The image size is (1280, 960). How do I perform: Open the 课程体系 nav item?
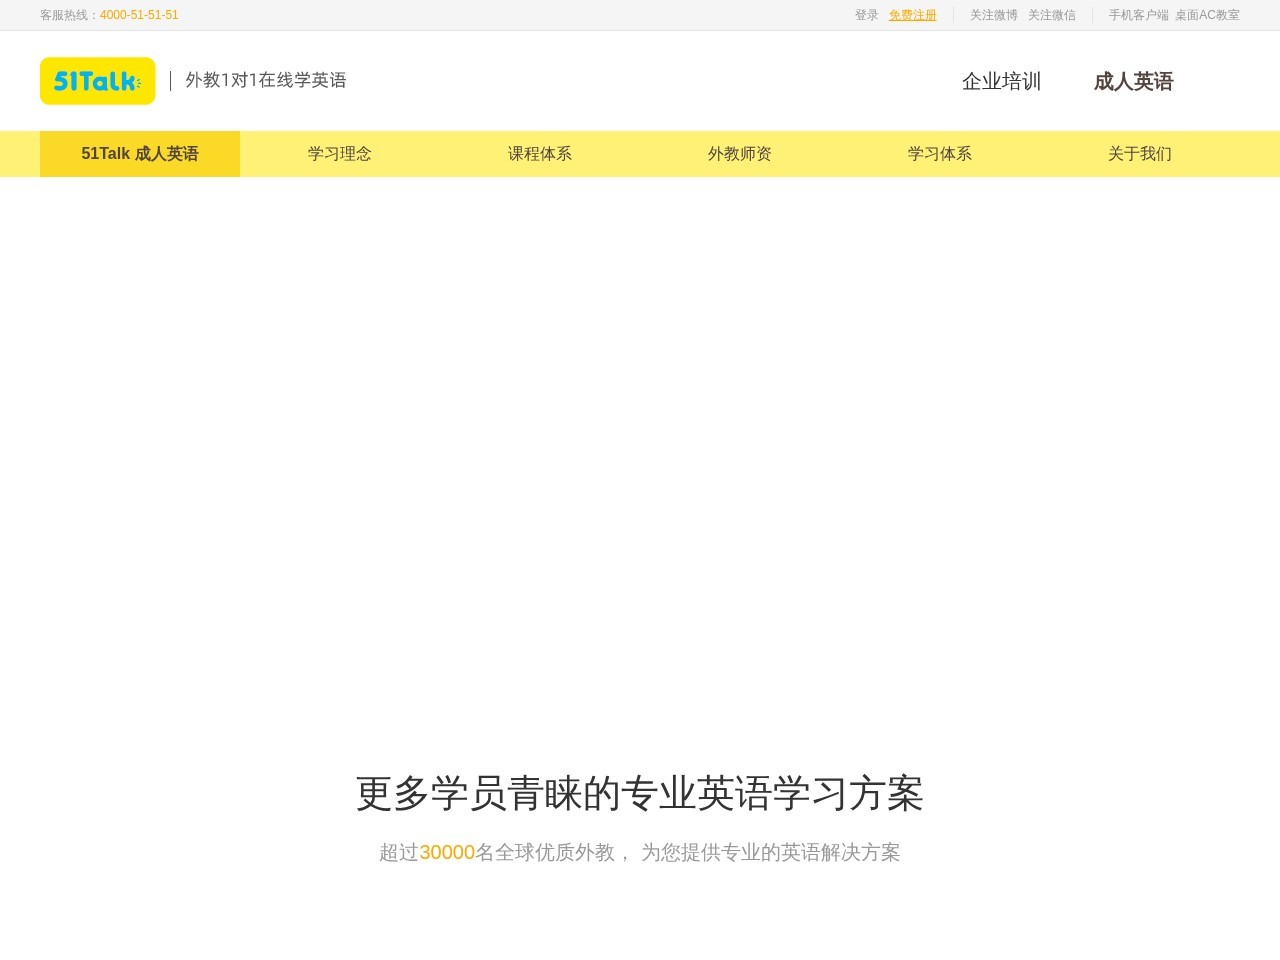(540, 154)
